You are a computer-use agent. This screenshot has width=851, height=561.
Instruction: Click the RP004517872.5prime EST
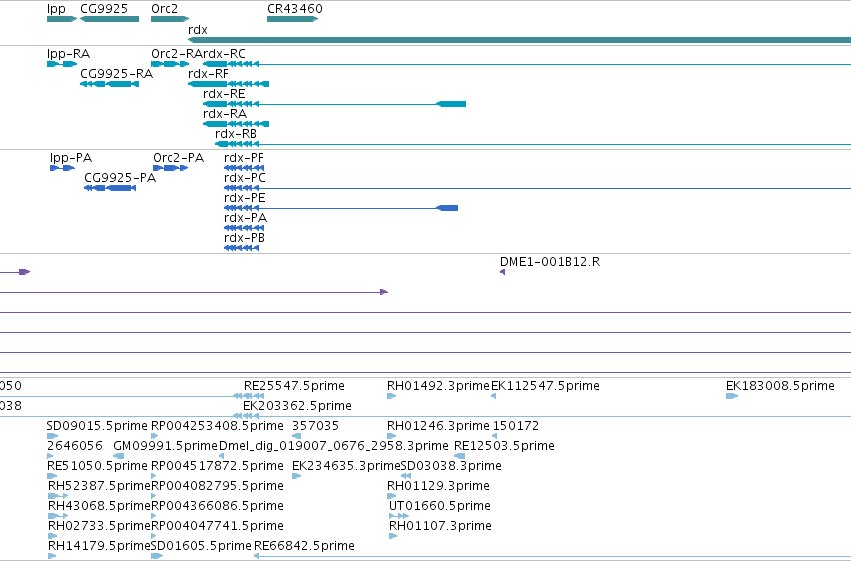click(x=154, y=476)
